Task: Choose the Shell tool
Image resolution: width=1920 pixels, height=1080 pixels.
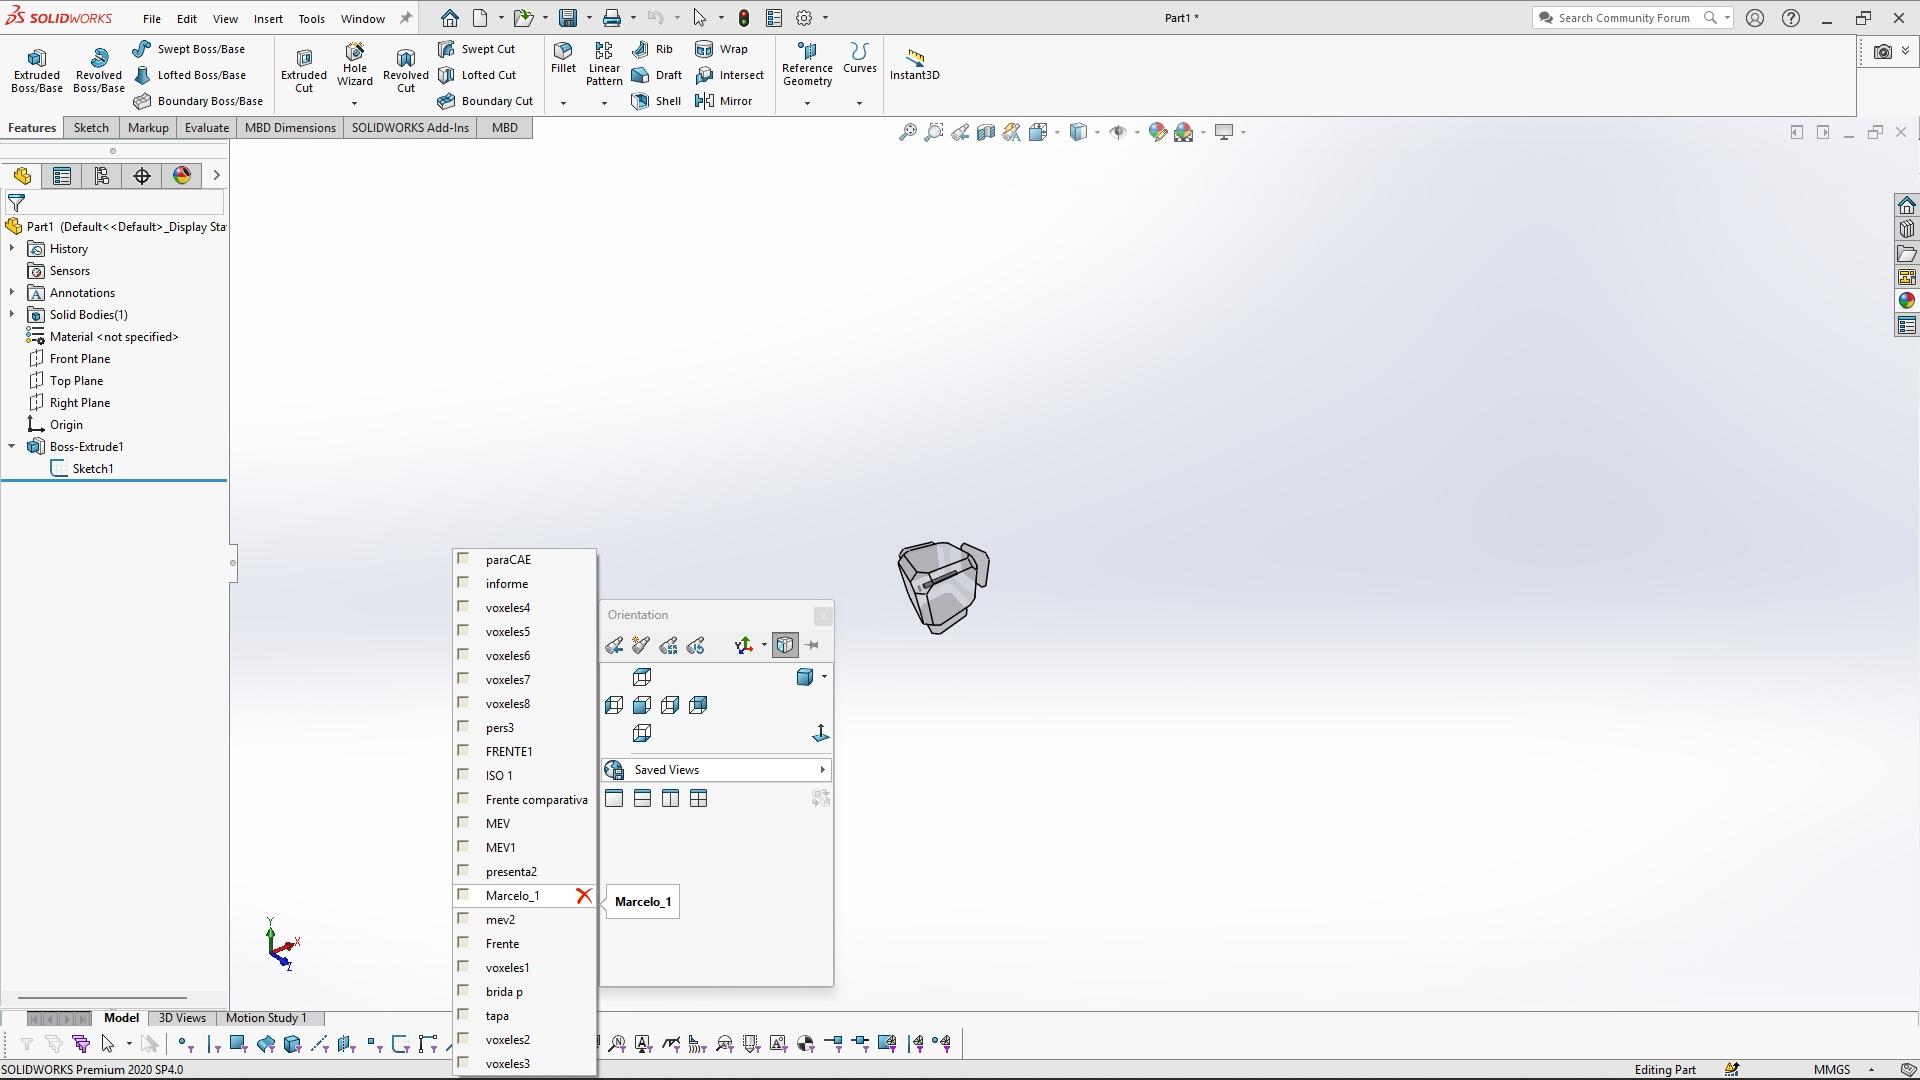Action: pos(656,101)
